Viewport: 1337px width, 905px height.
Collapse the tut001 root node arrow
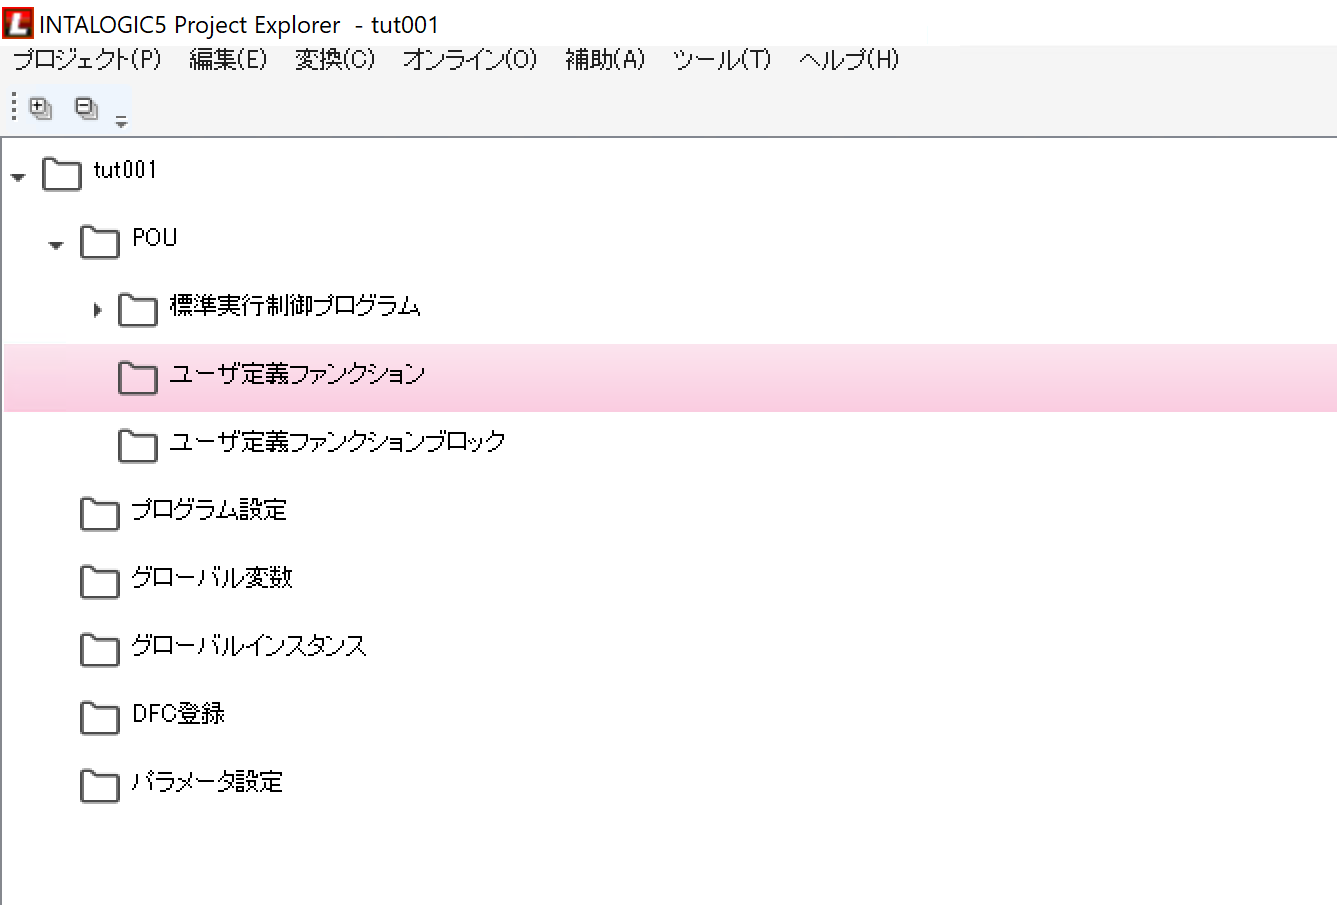(18, 177)
